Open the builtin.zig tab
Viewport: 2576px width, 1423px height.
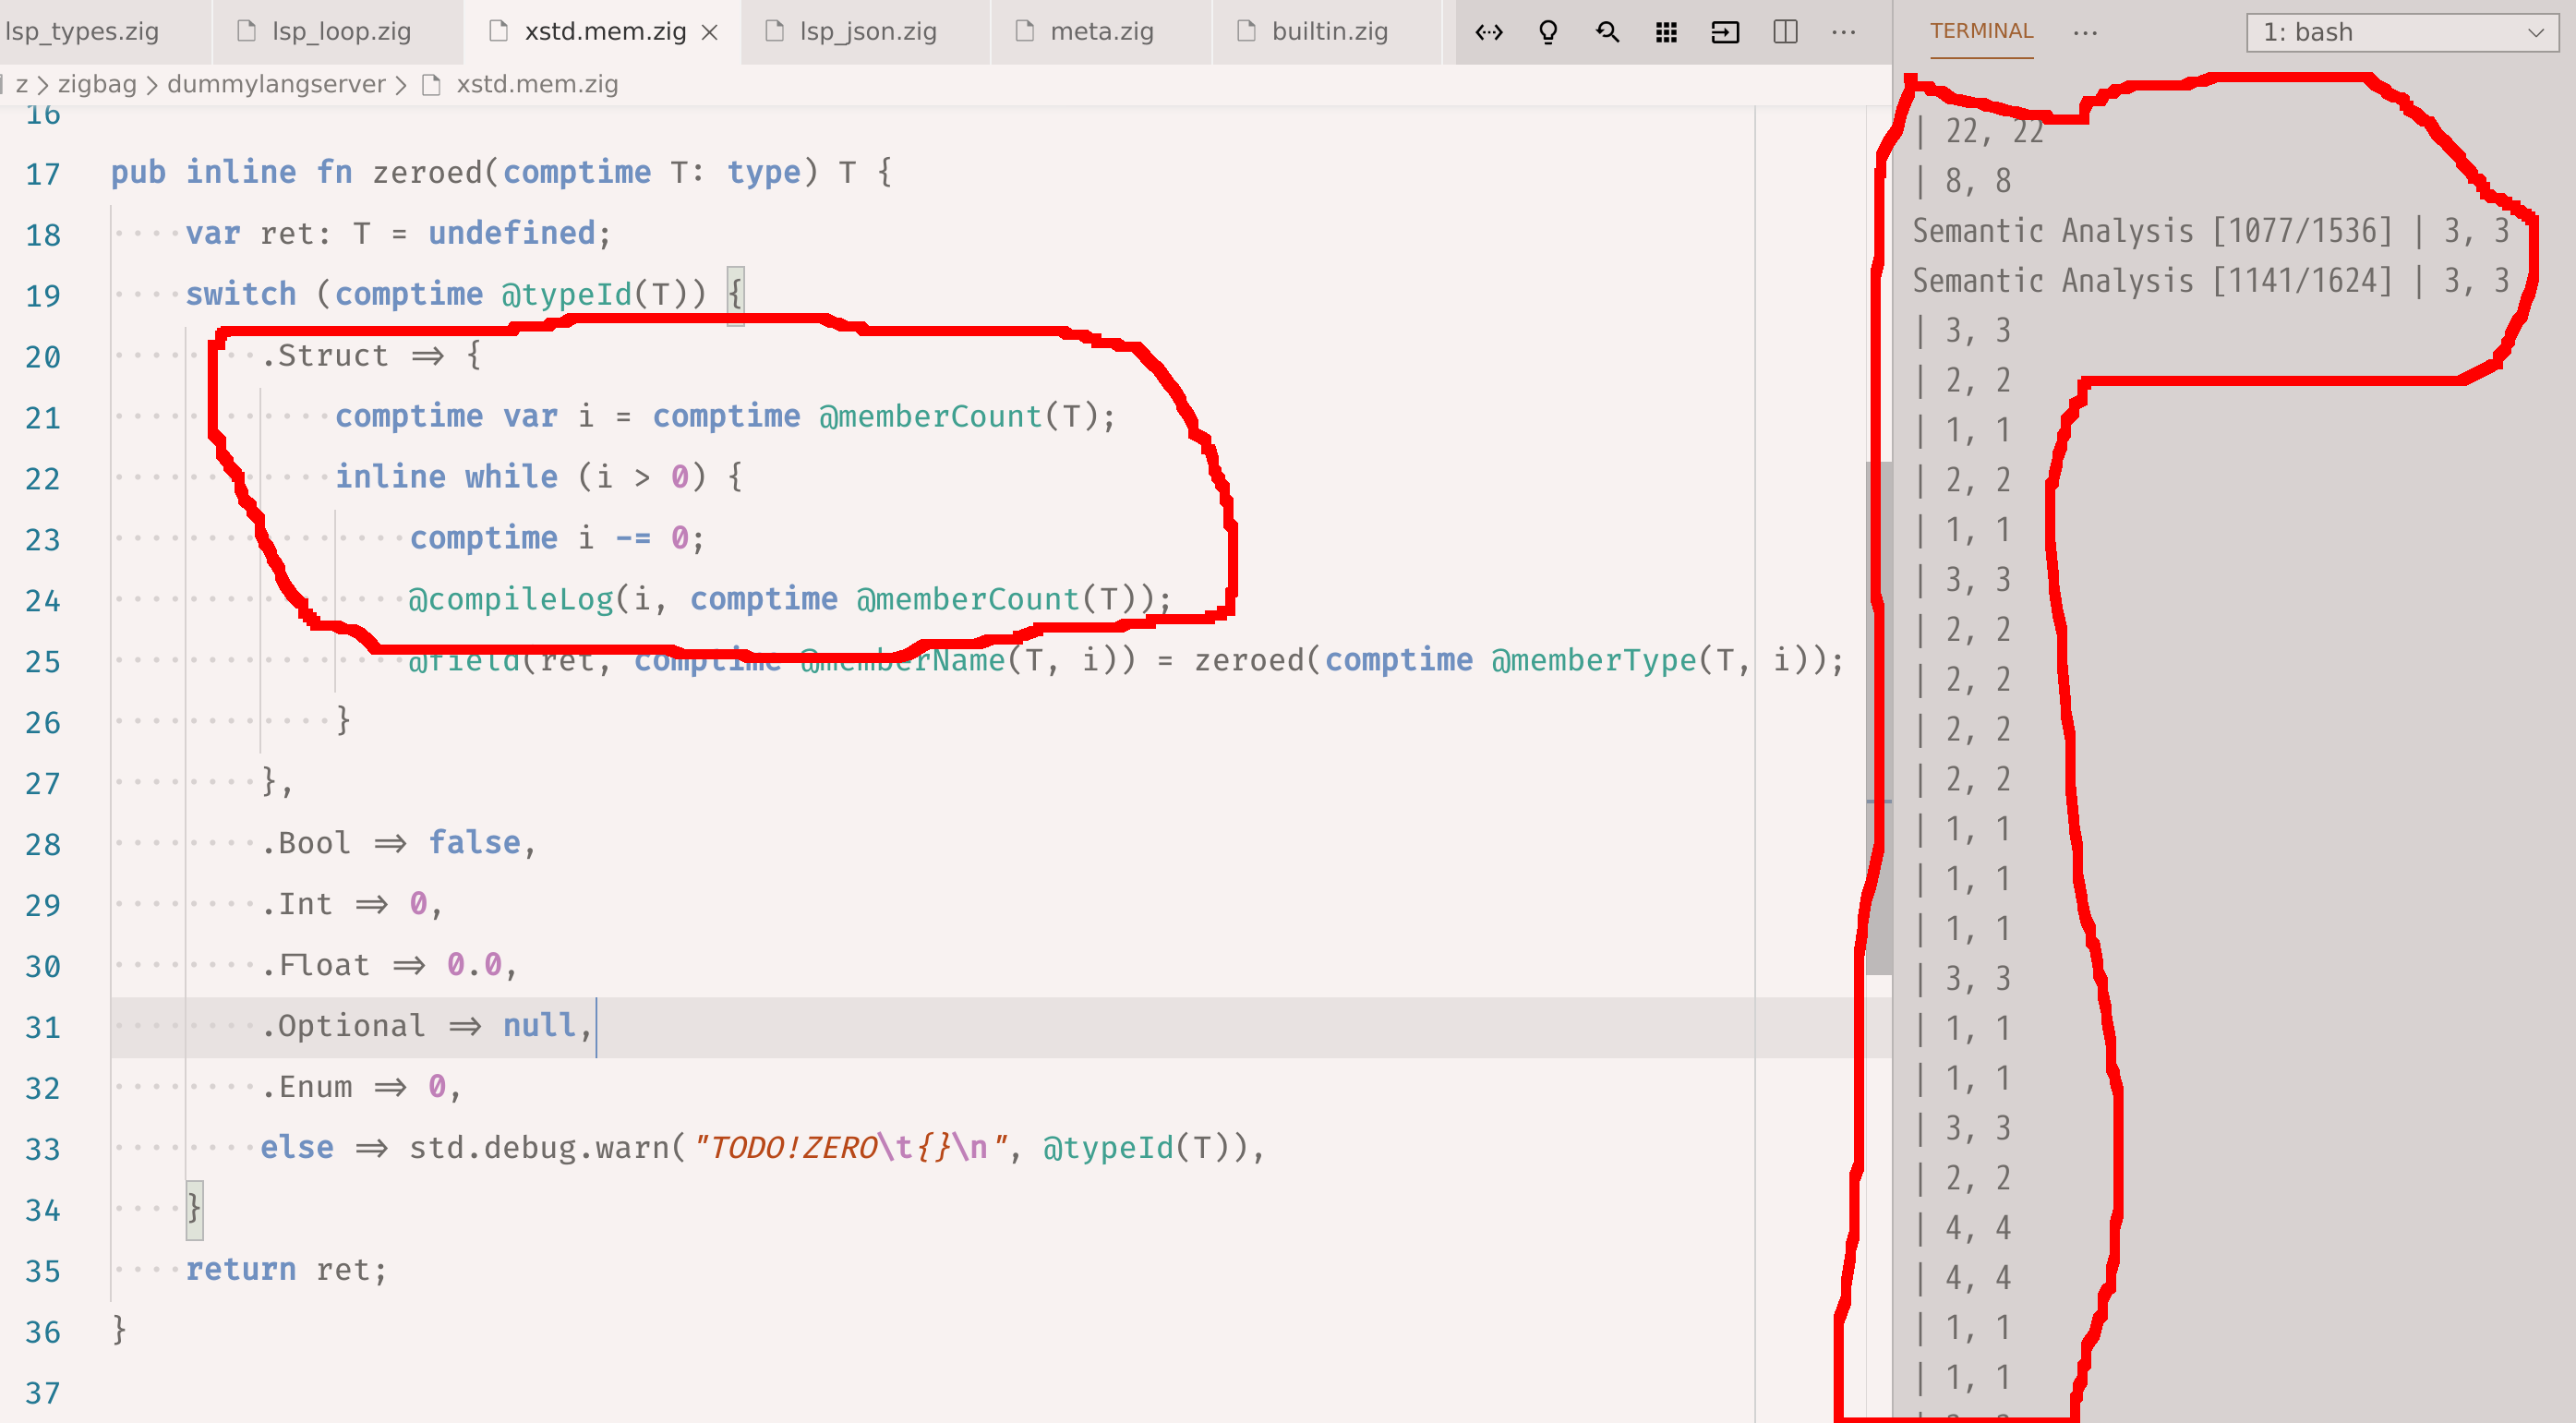tap(1329, 31)
